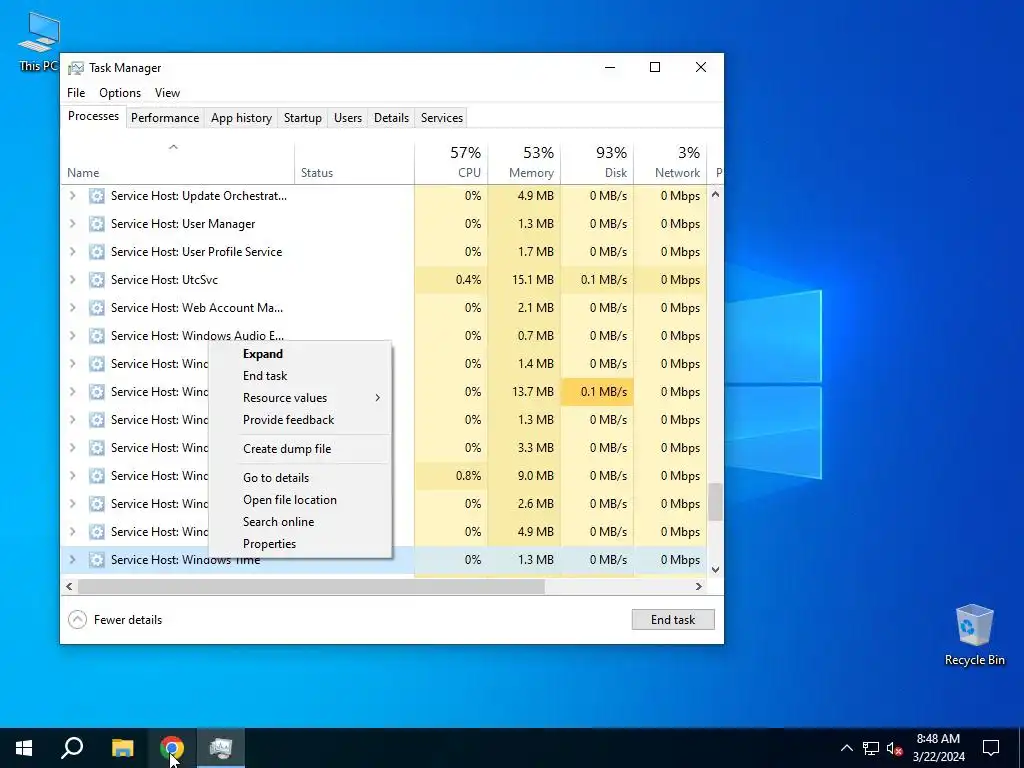The image size is (1024, 768).
Task: Click Fewer details label
Action: pyautogui.click(x=128, y=620)
